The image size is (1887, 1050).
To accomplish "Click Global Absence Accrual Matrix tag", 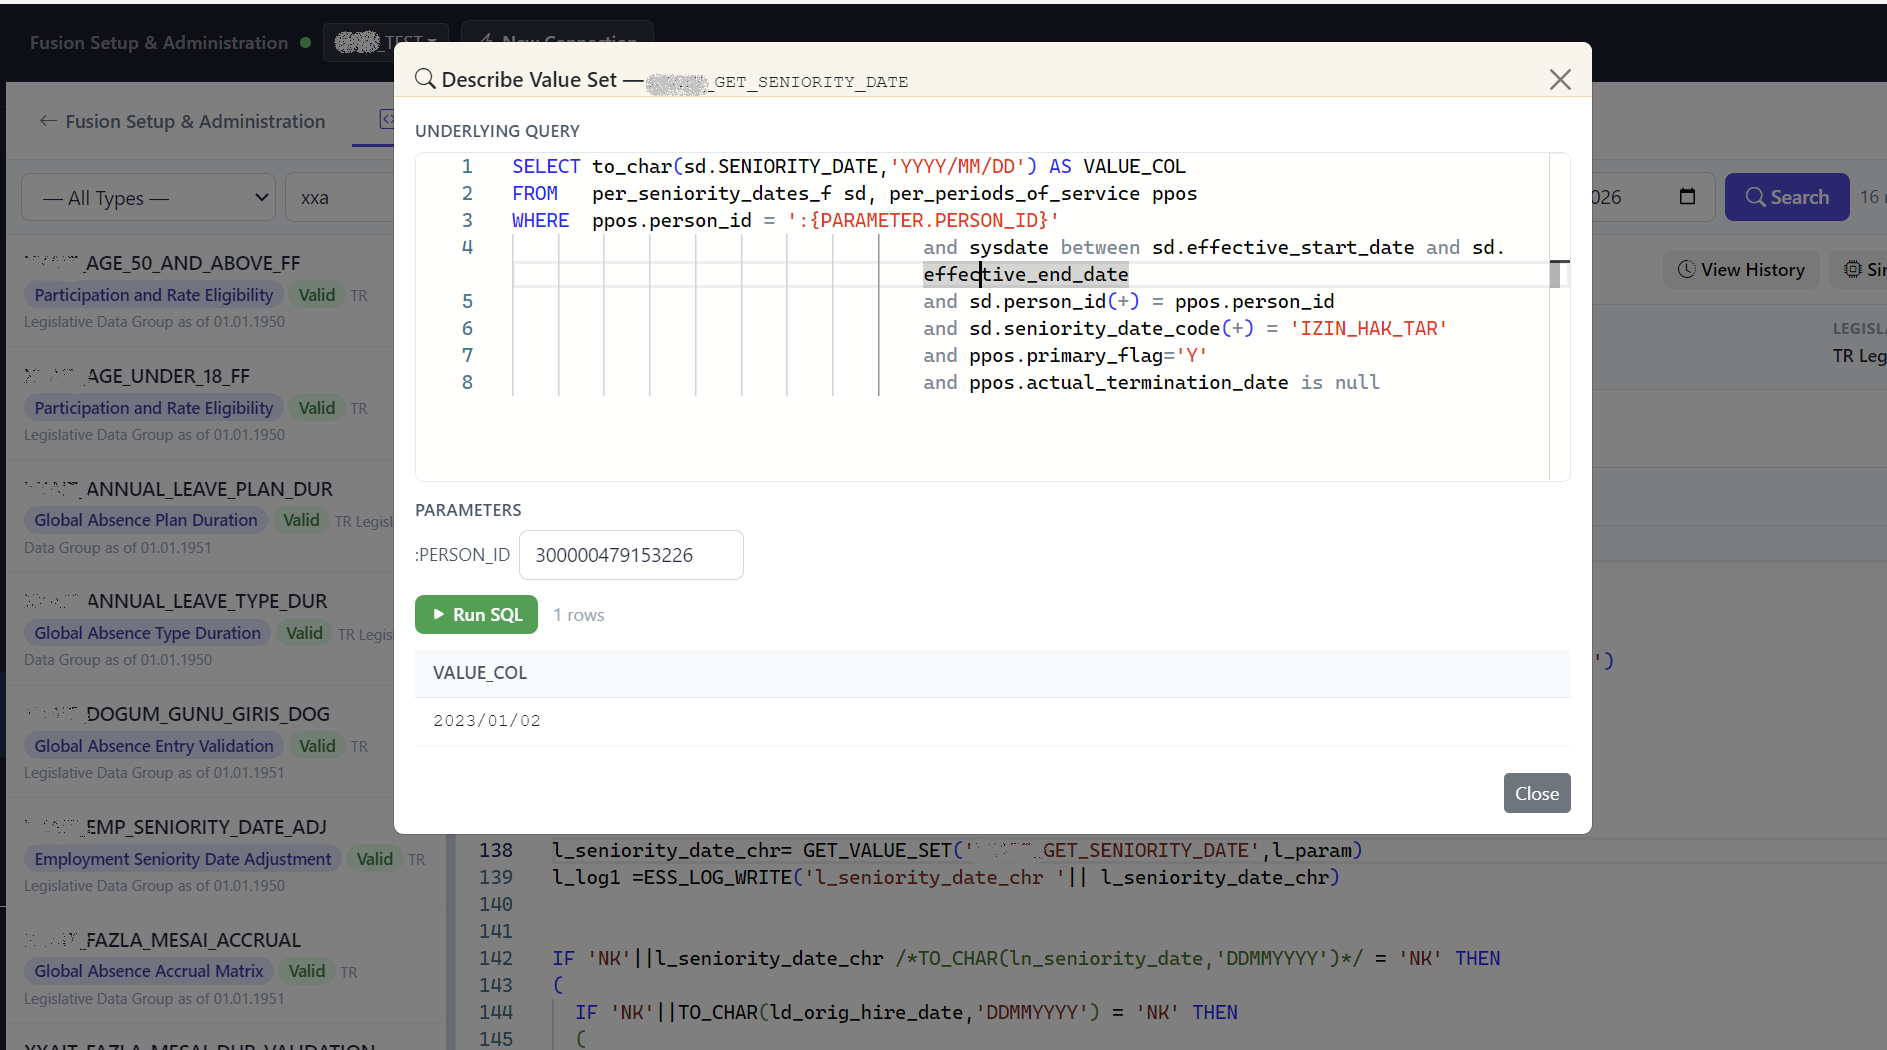I will click(x=149, y=971).
